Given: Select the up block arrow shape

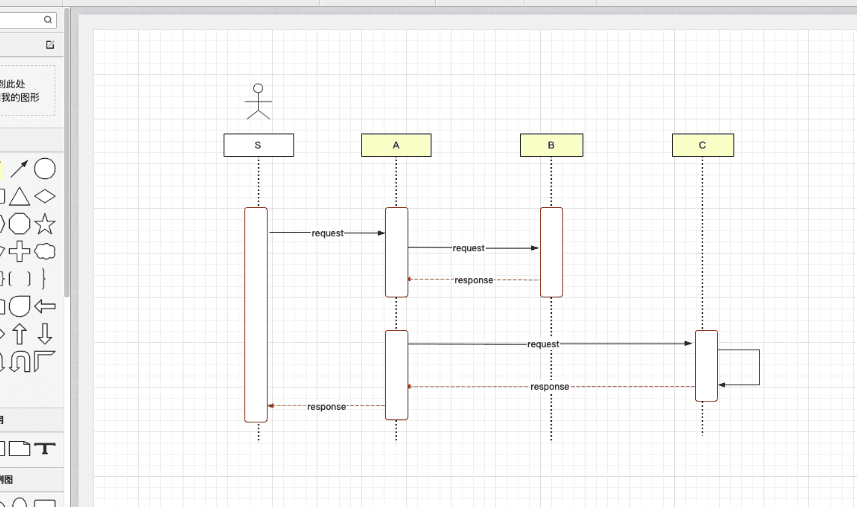Looking at the screenshot, I should click(20, 334).
